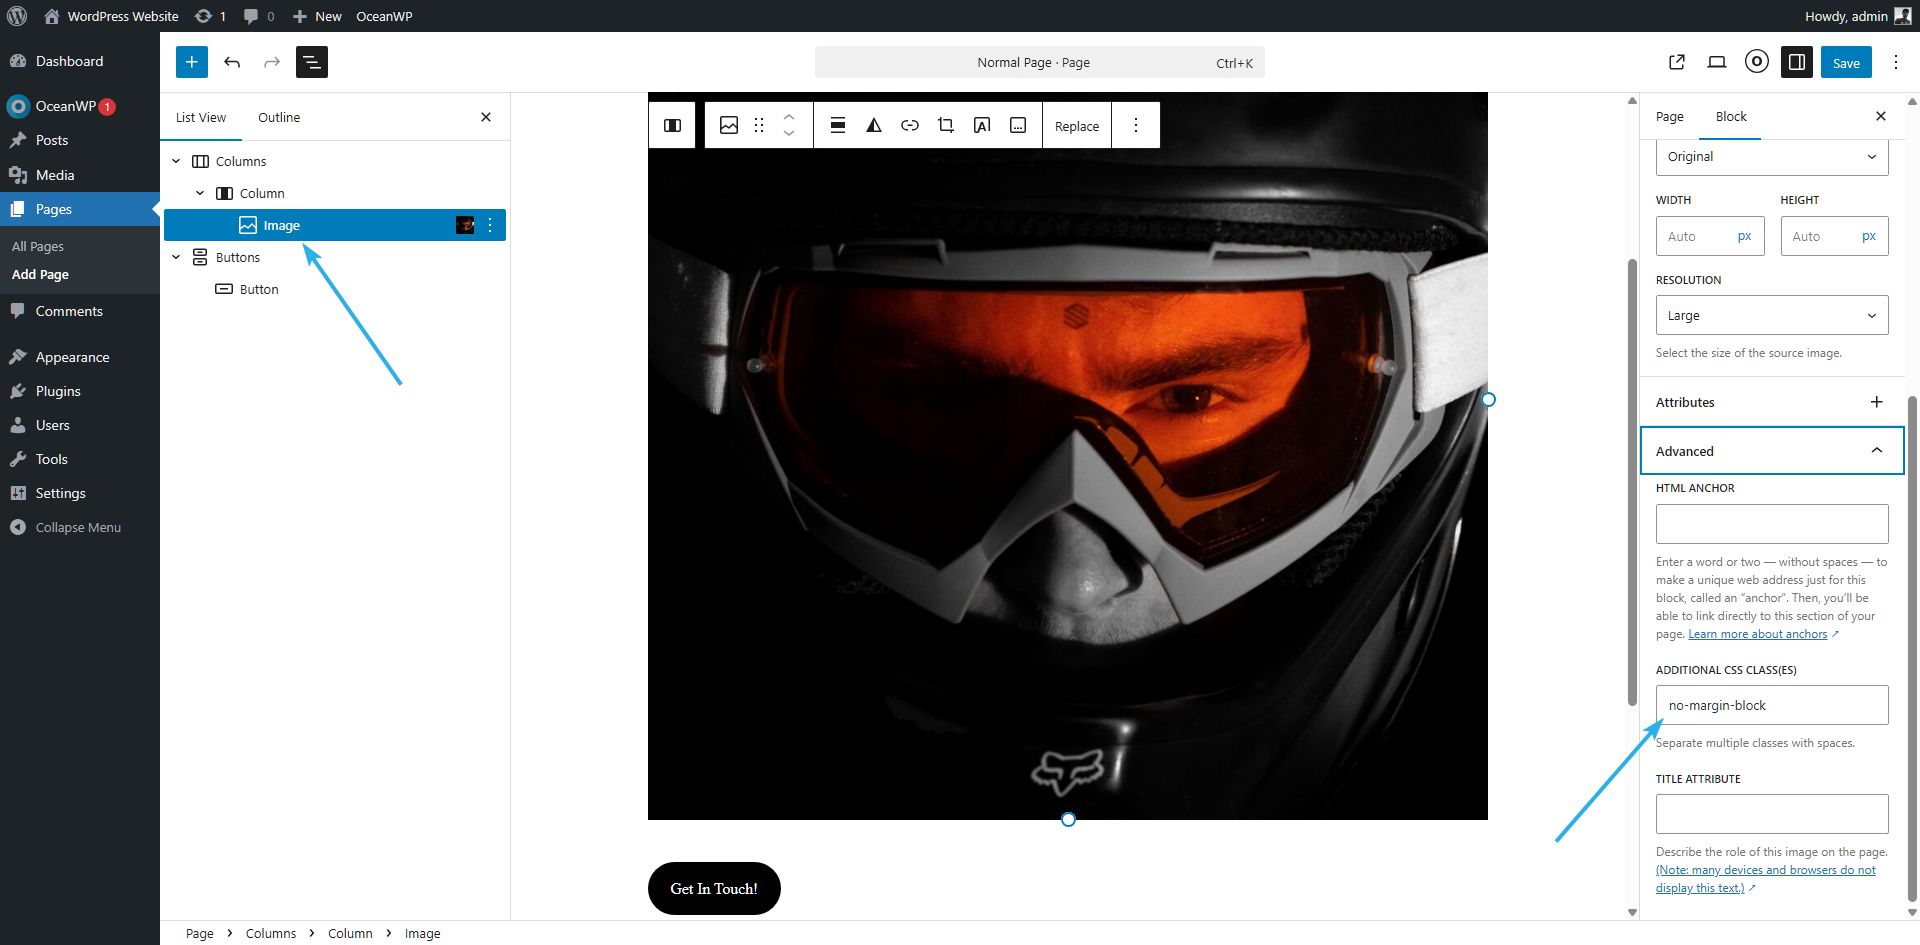Open the New content menu

click(x=317, y=16)
